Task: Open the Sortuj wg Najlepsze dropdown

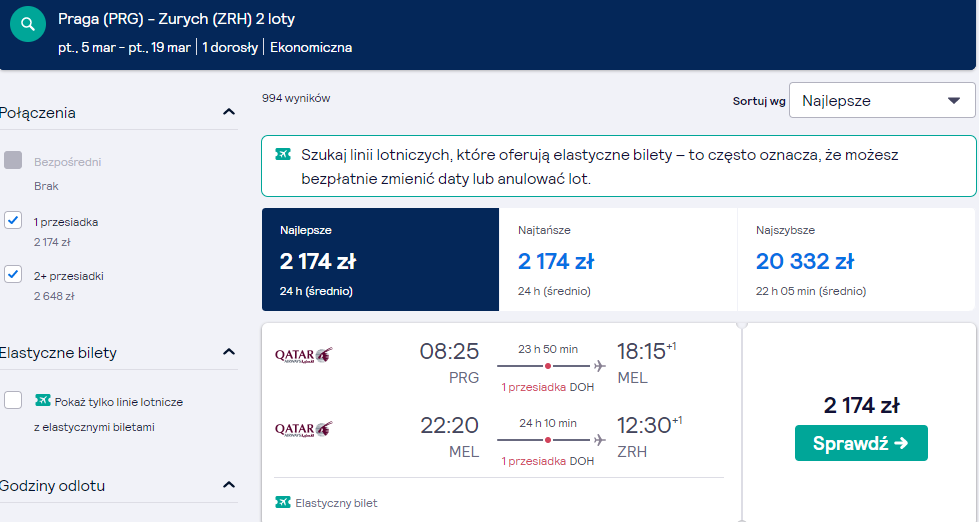Action: point(882,100)
